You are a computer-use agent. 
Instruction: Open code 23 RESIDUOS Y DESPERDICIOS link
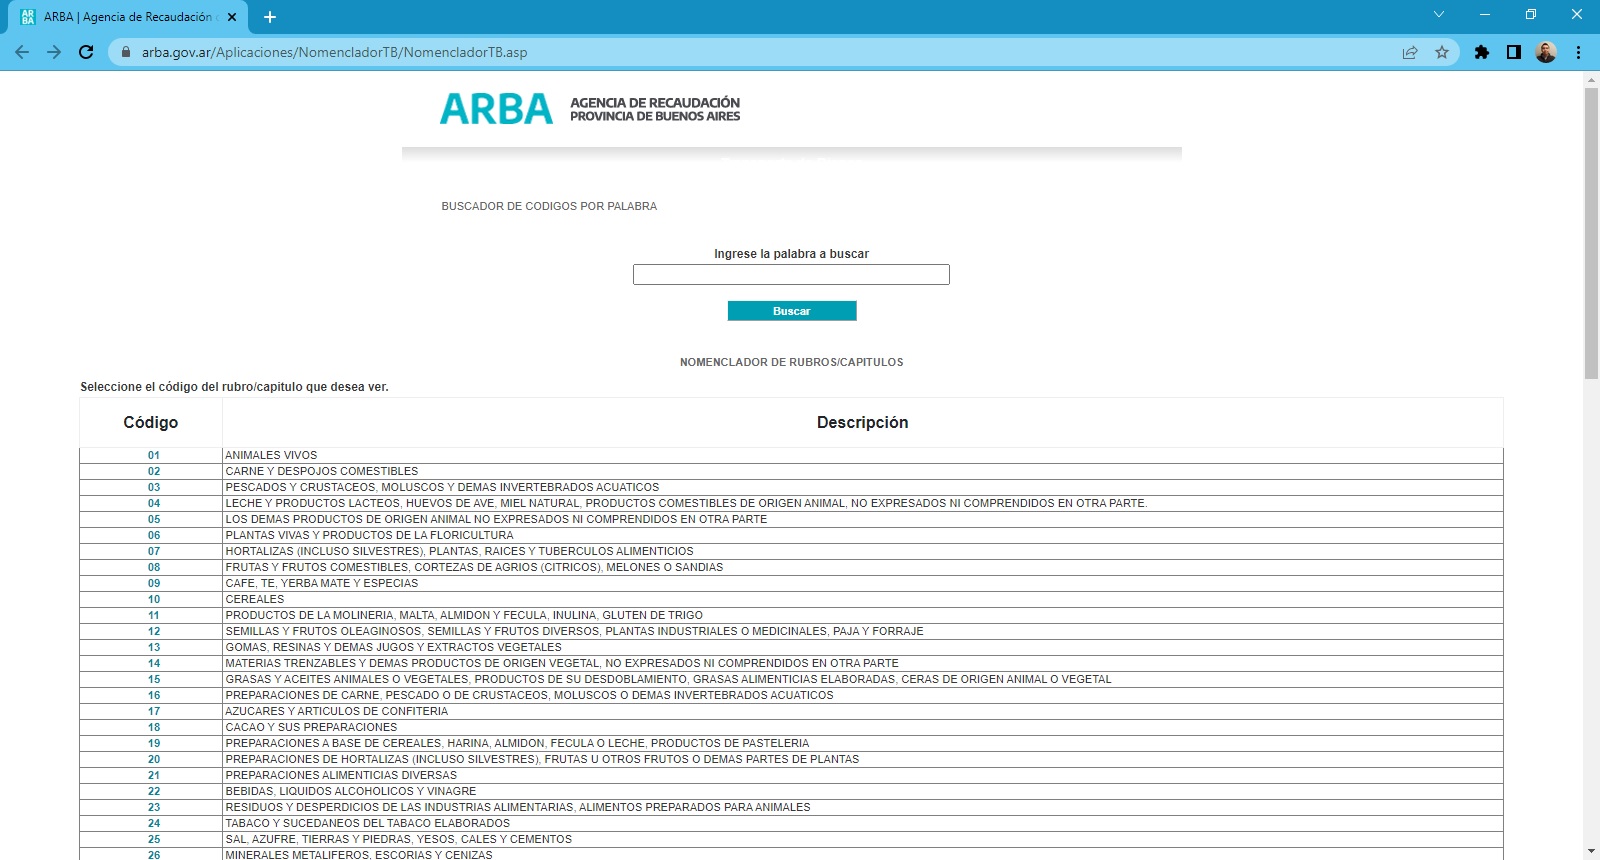pyautogui.click(x=154, y=807)
